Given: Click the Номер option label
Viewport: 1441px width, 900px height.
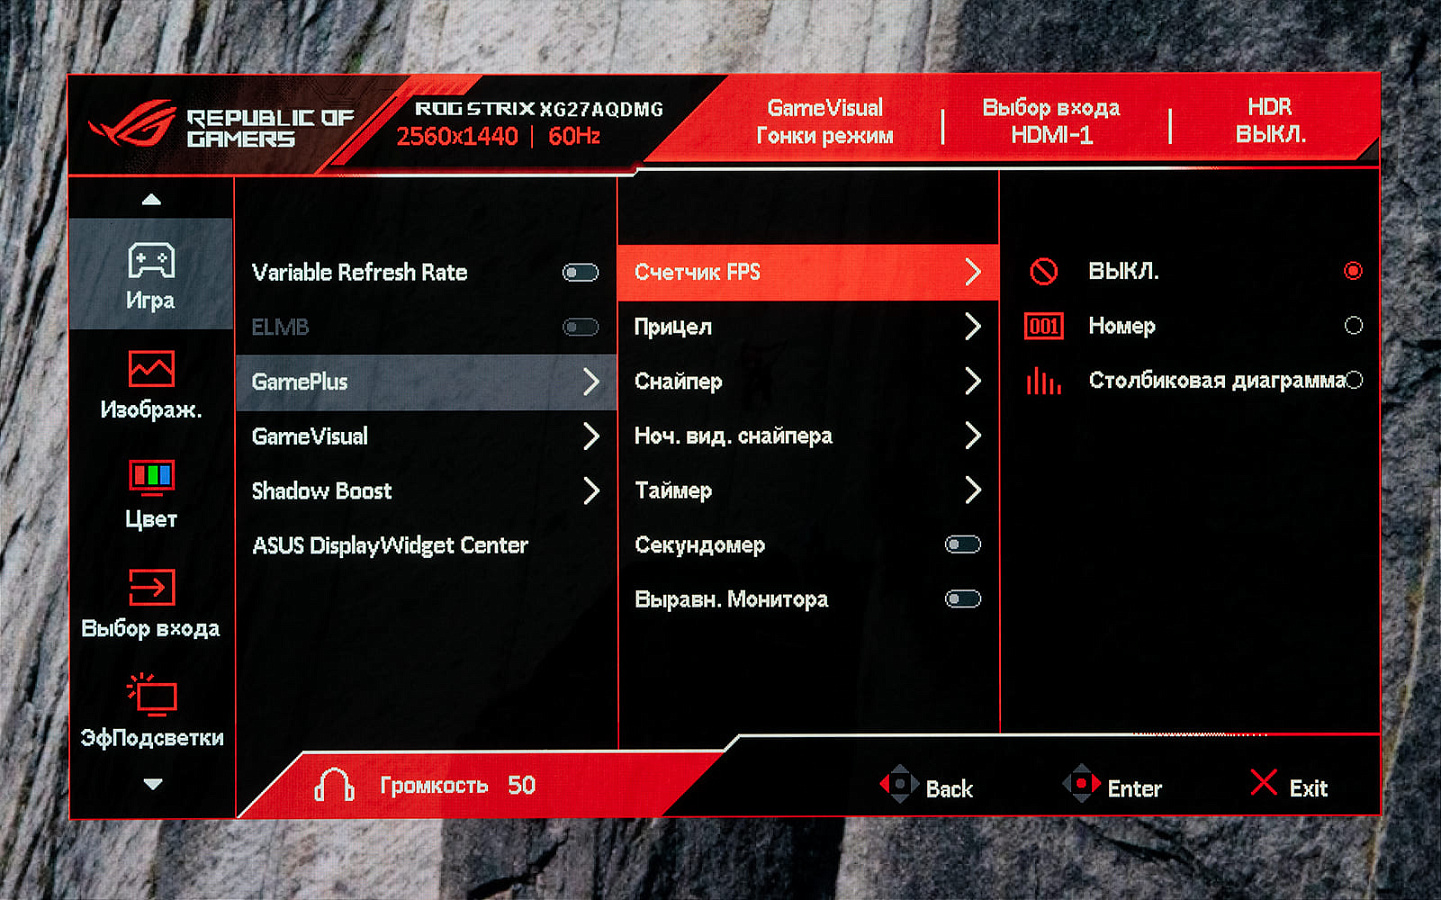Looking at the screenshot, I should coord(1122,326).
